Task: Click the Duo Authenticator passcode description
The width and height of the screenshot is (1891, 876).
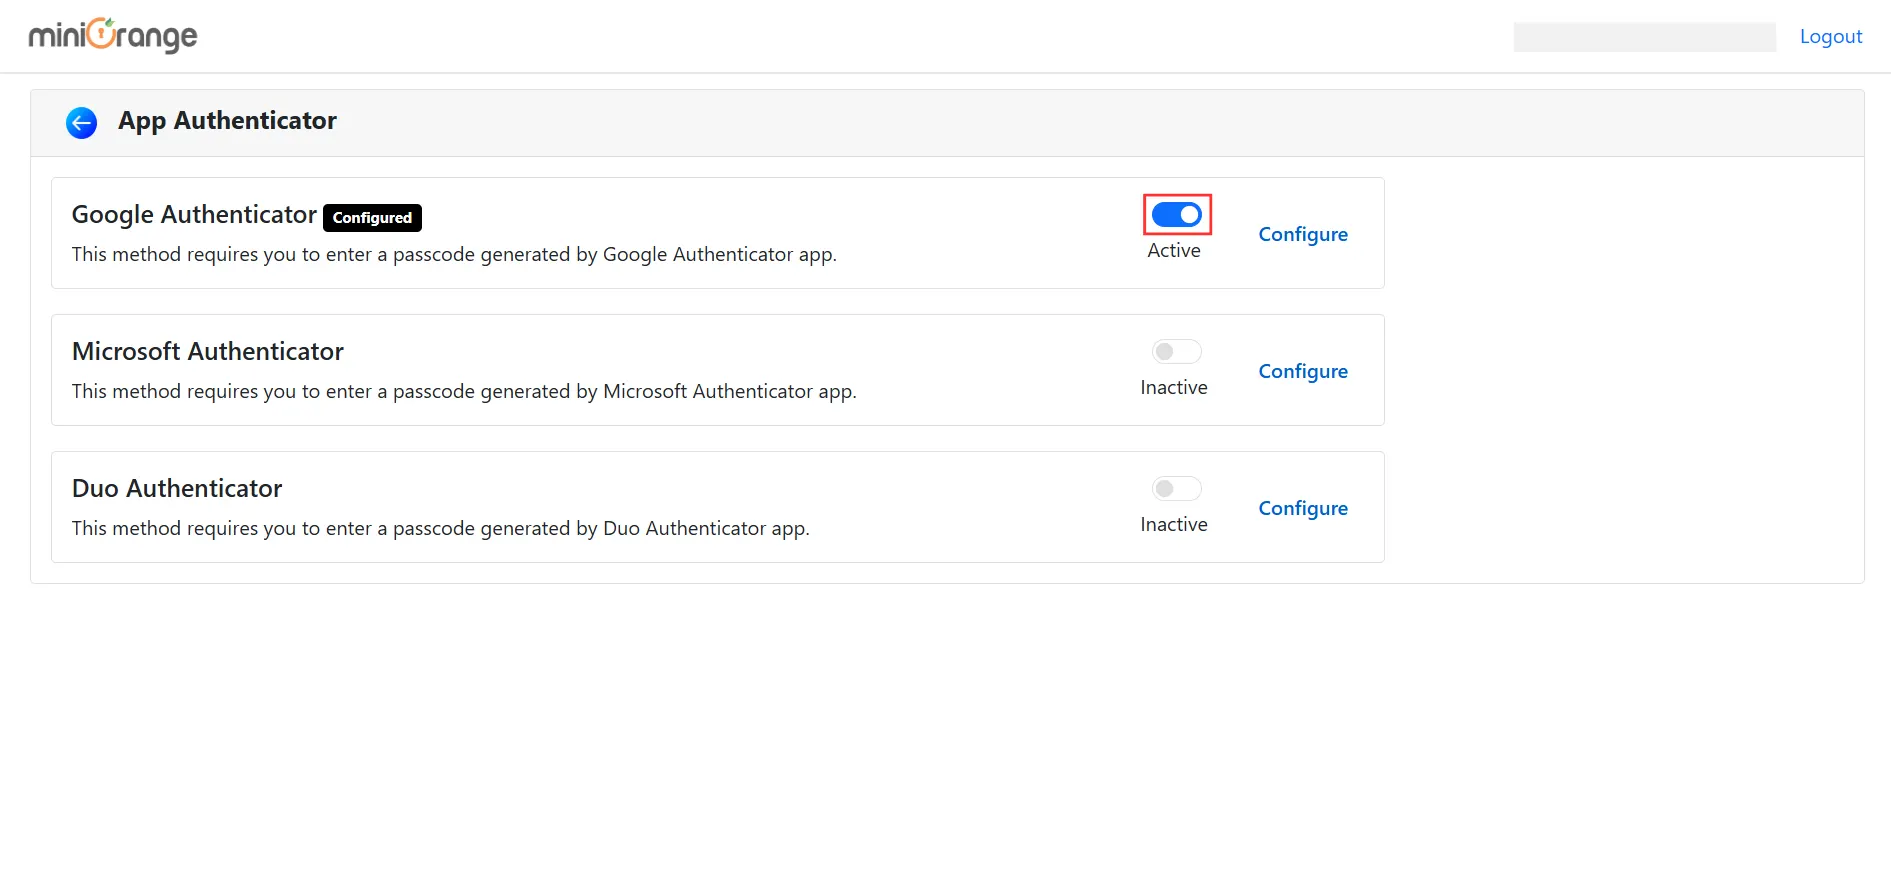Action: pos(441,528)
